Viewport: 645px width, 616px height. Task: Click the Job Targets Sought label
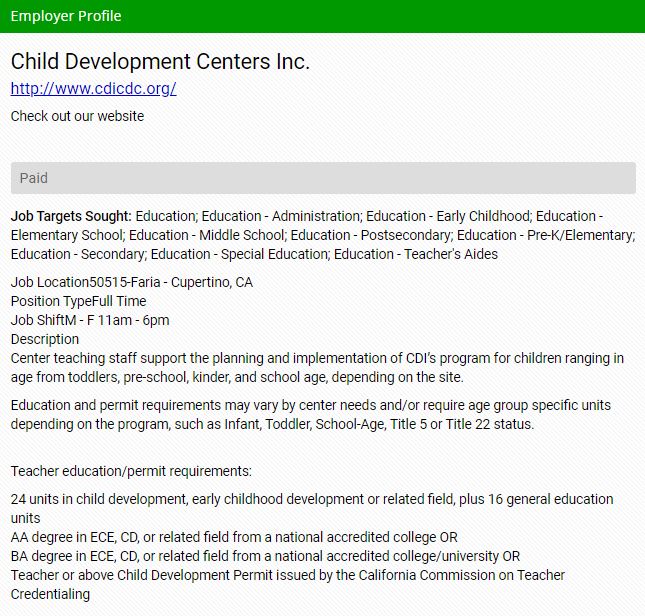[71, 216]
